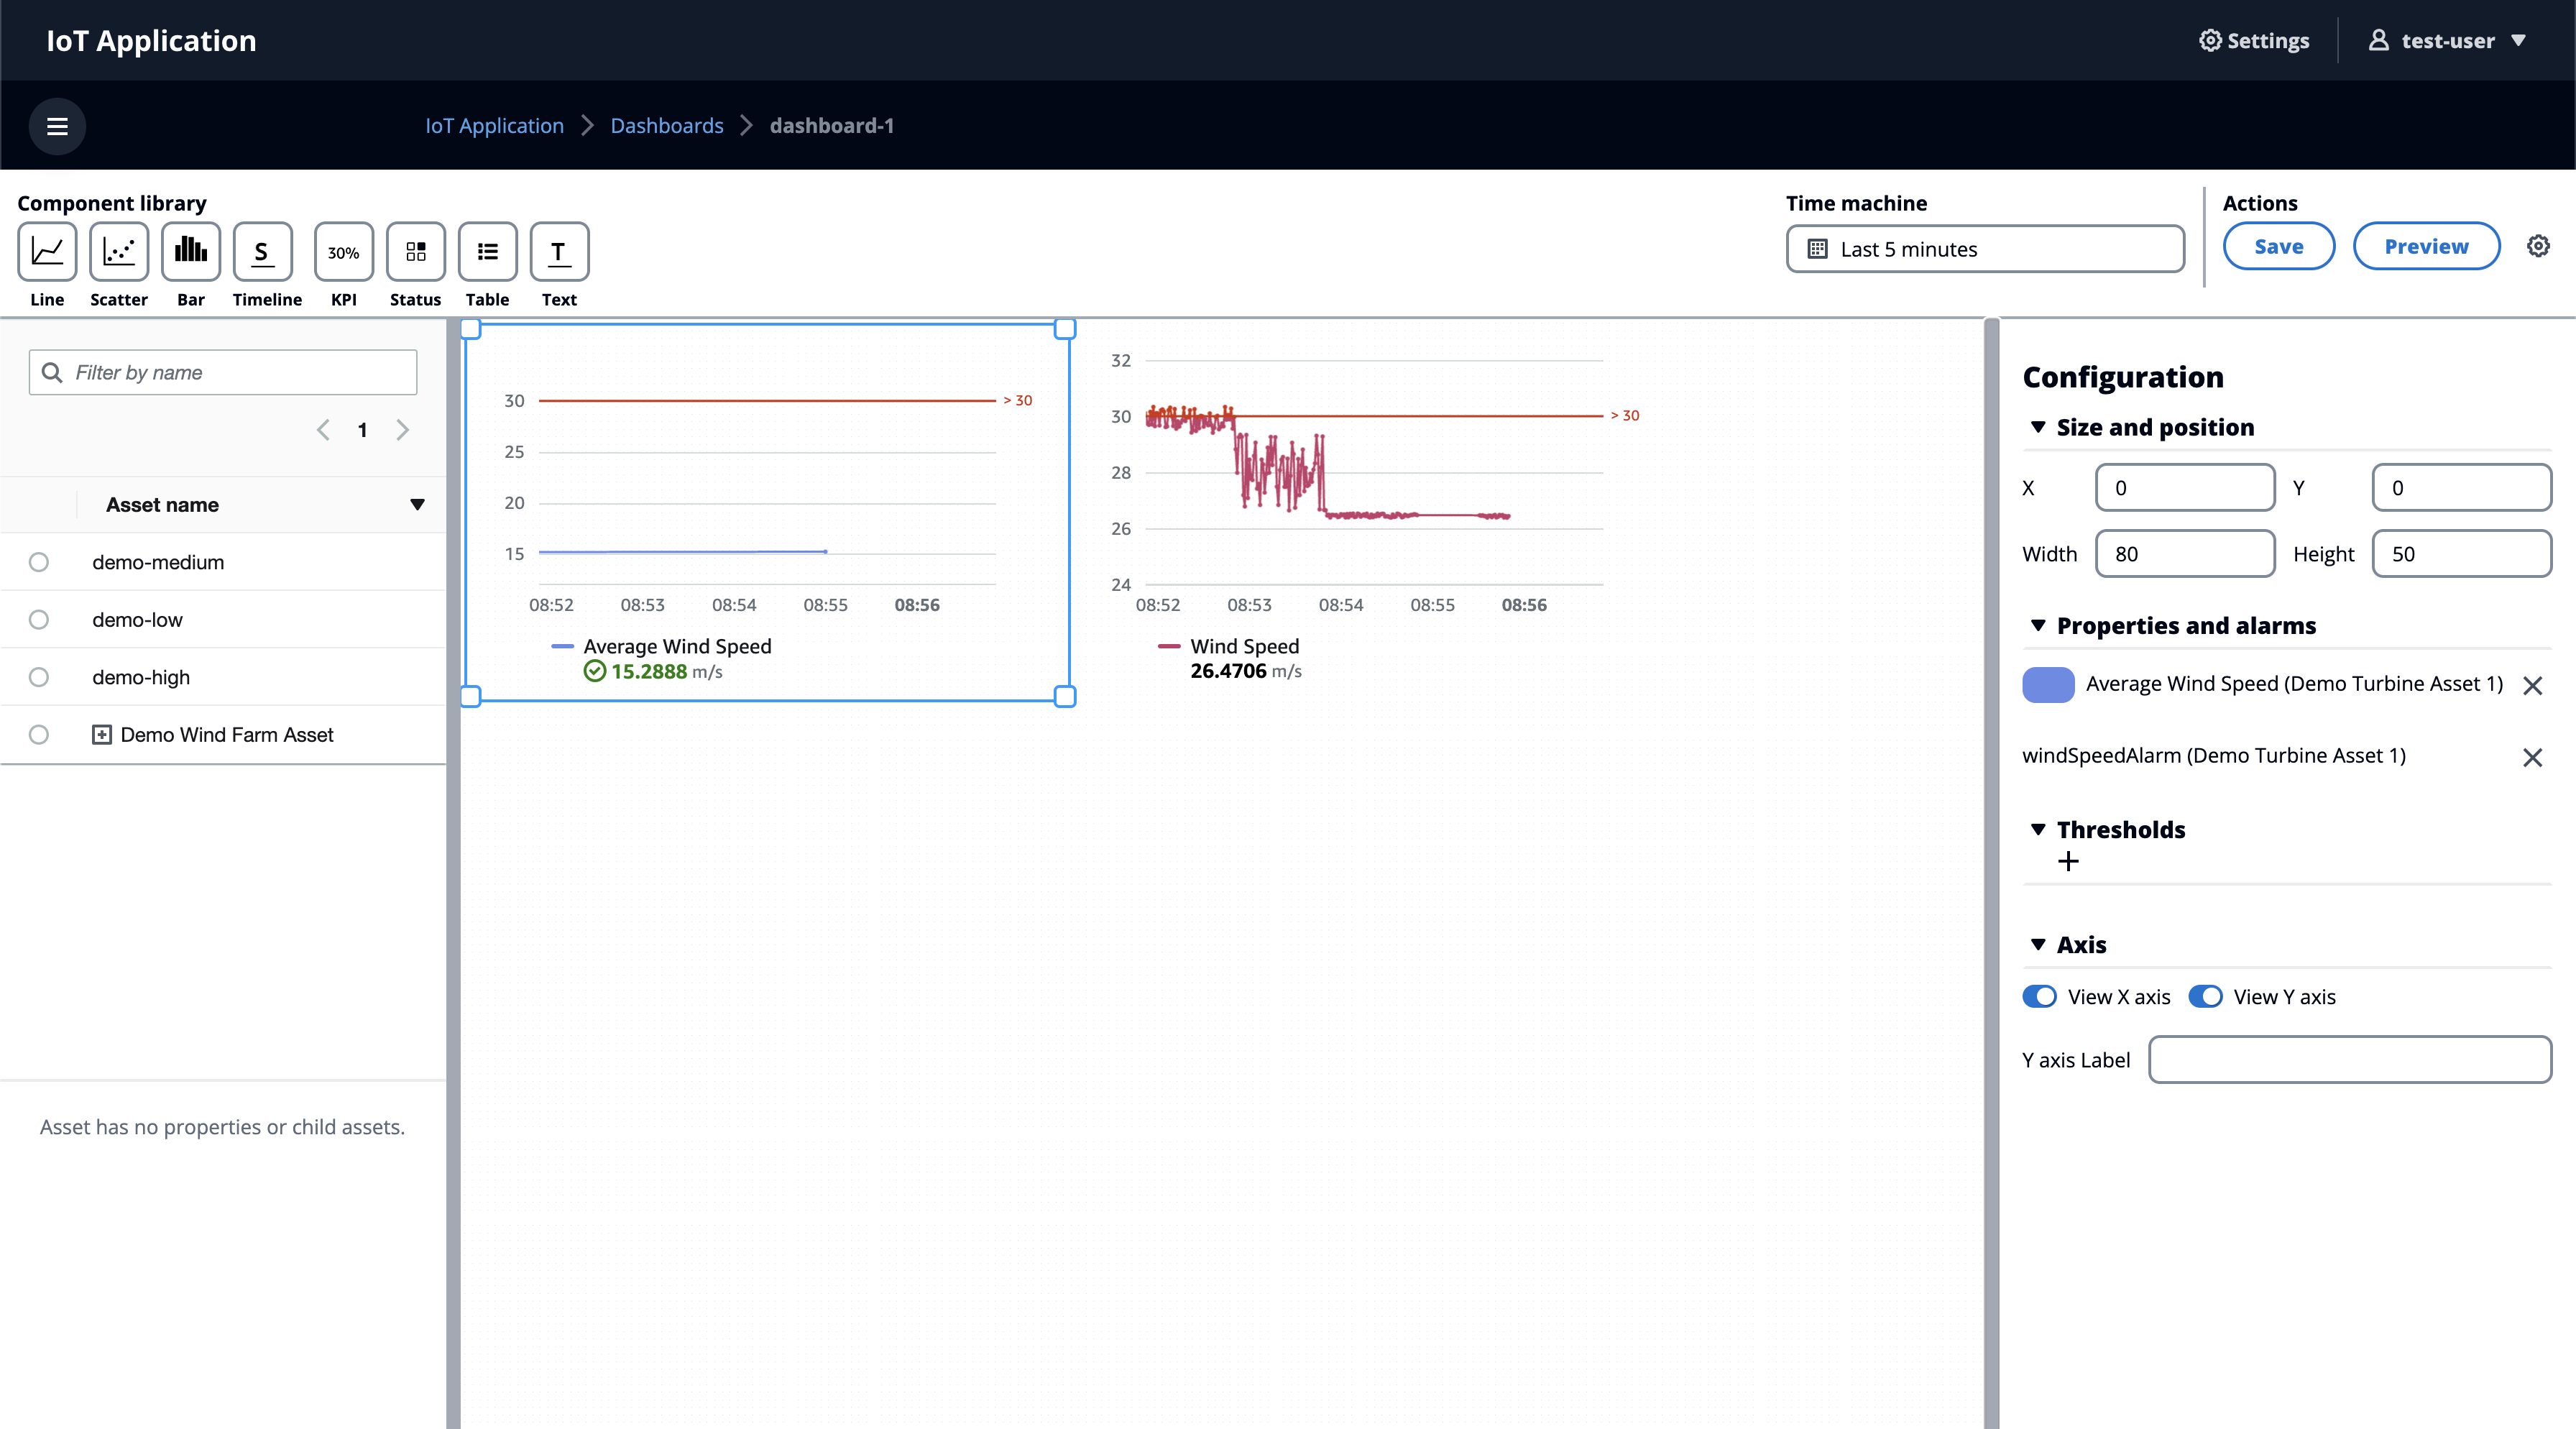Go to next asset page
This screenshot has height=1429, width=2576.
403,430
